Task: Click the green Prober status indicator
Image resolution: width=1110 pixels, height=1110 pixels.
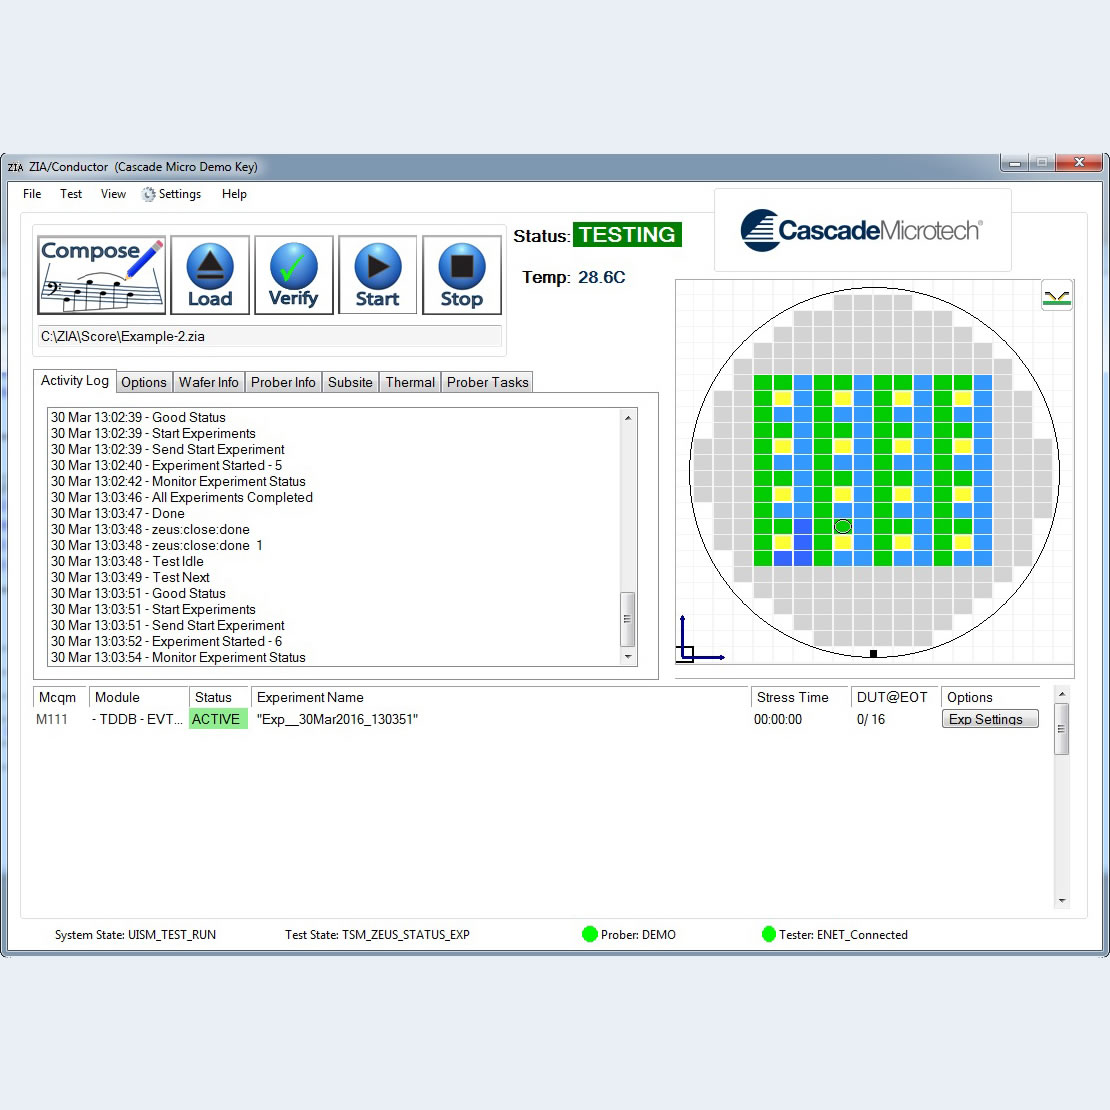Action: coord(590,934)
